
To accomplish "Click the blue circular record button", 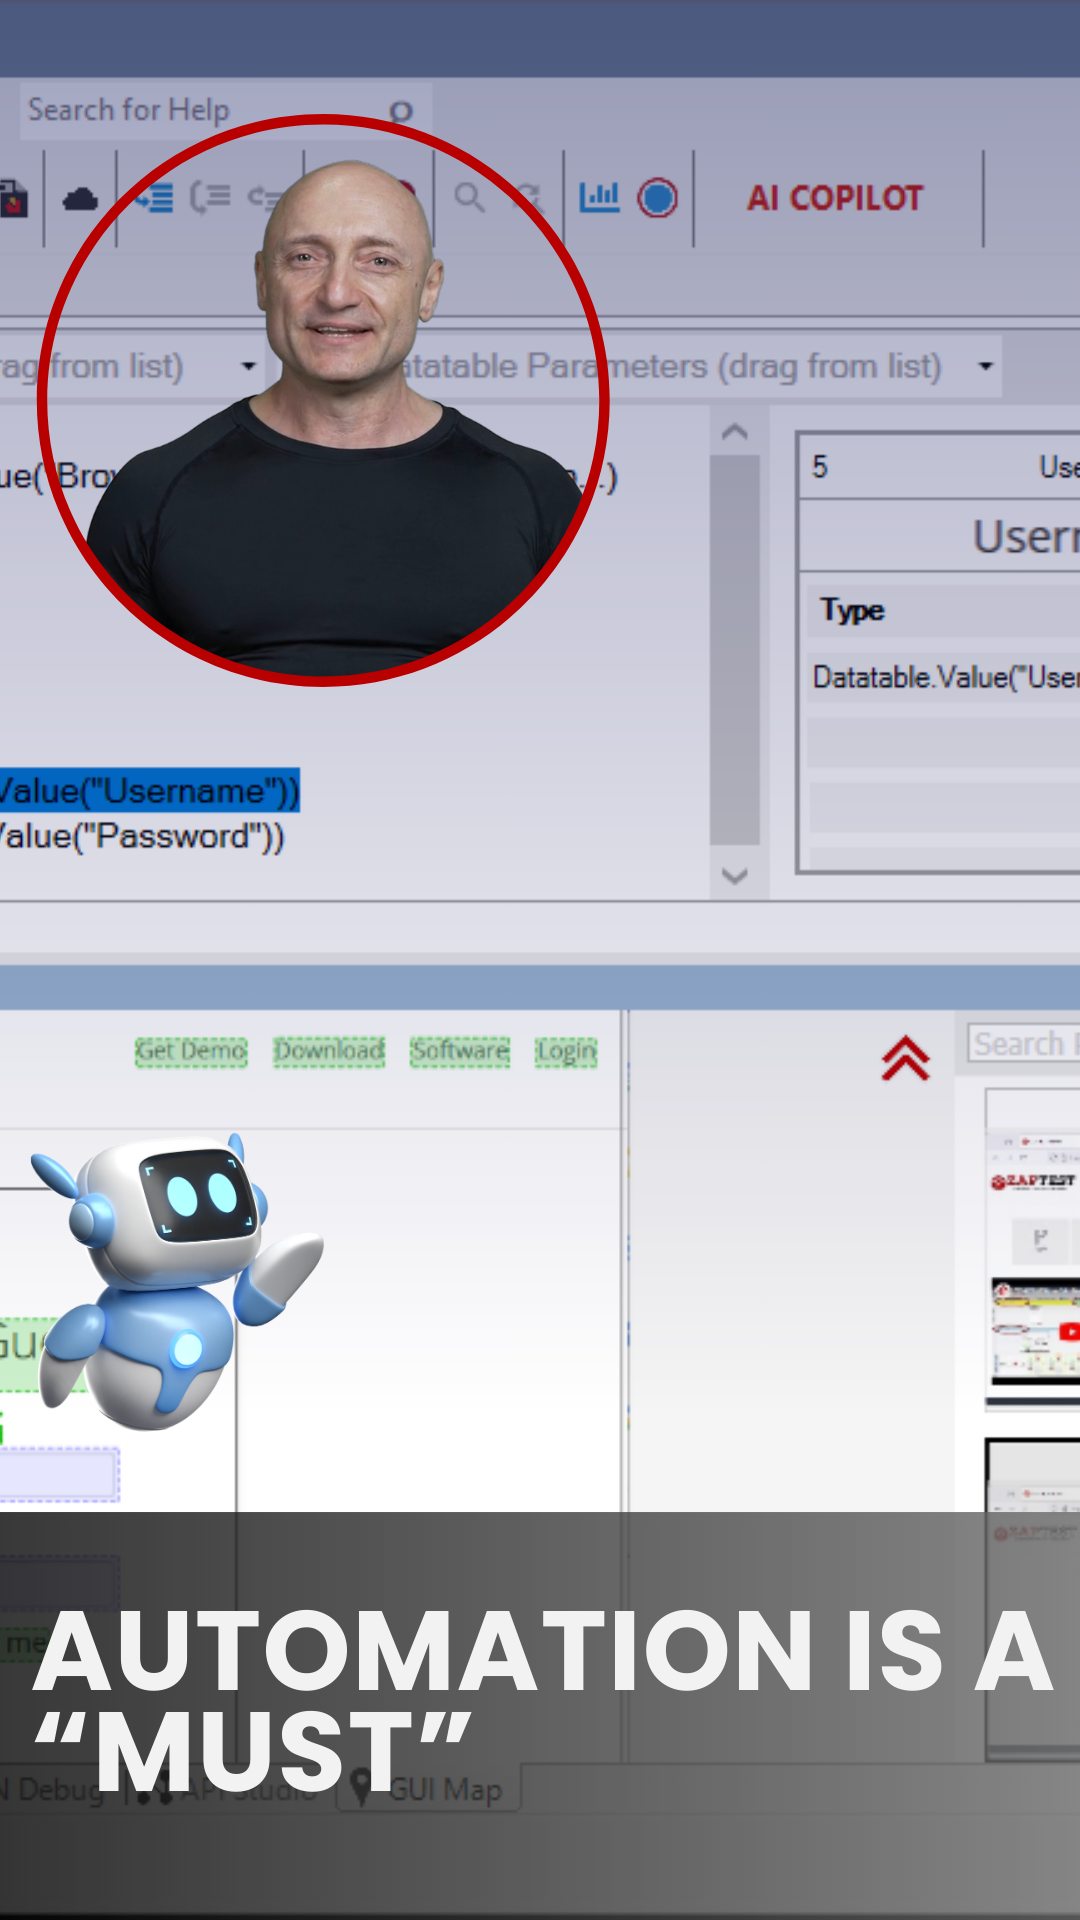I will [658, 198].
